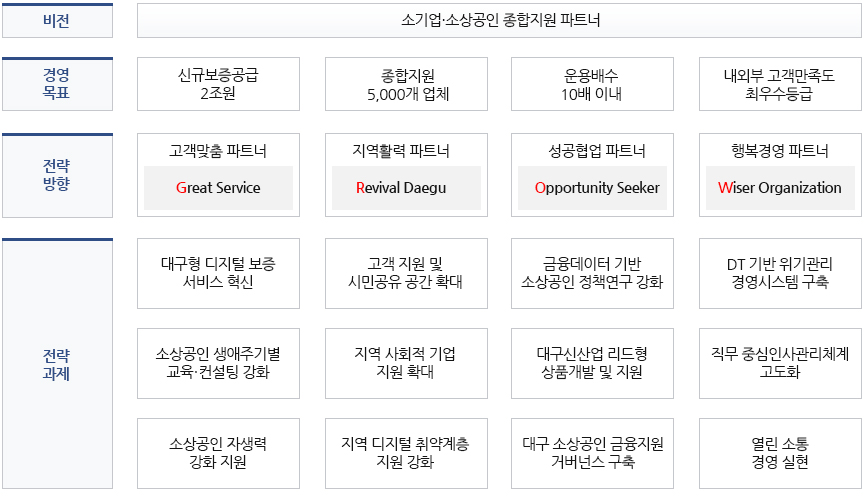
Task: Select the 열린 소통 경영 실현 box
Action: (780, 454)
